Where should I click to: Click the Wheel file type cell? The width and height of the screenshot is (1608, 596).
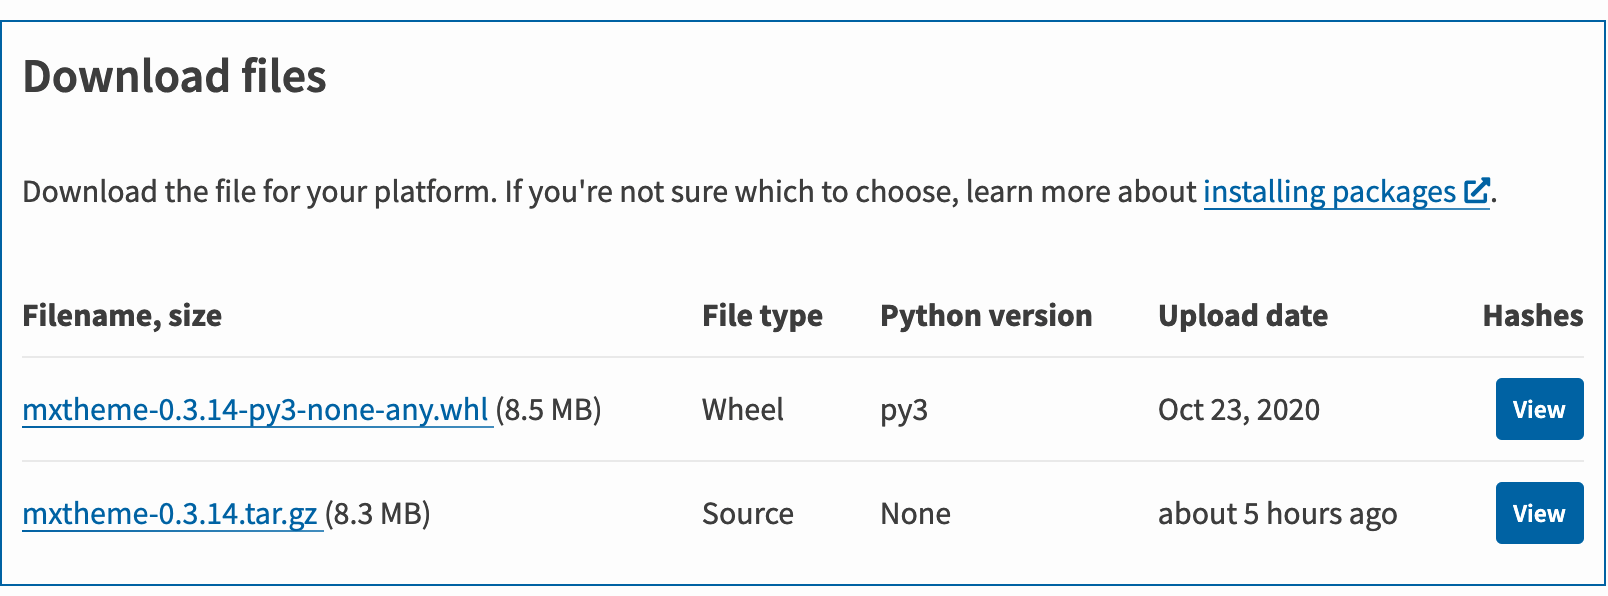pyautogui.click(x=742, y=410)
